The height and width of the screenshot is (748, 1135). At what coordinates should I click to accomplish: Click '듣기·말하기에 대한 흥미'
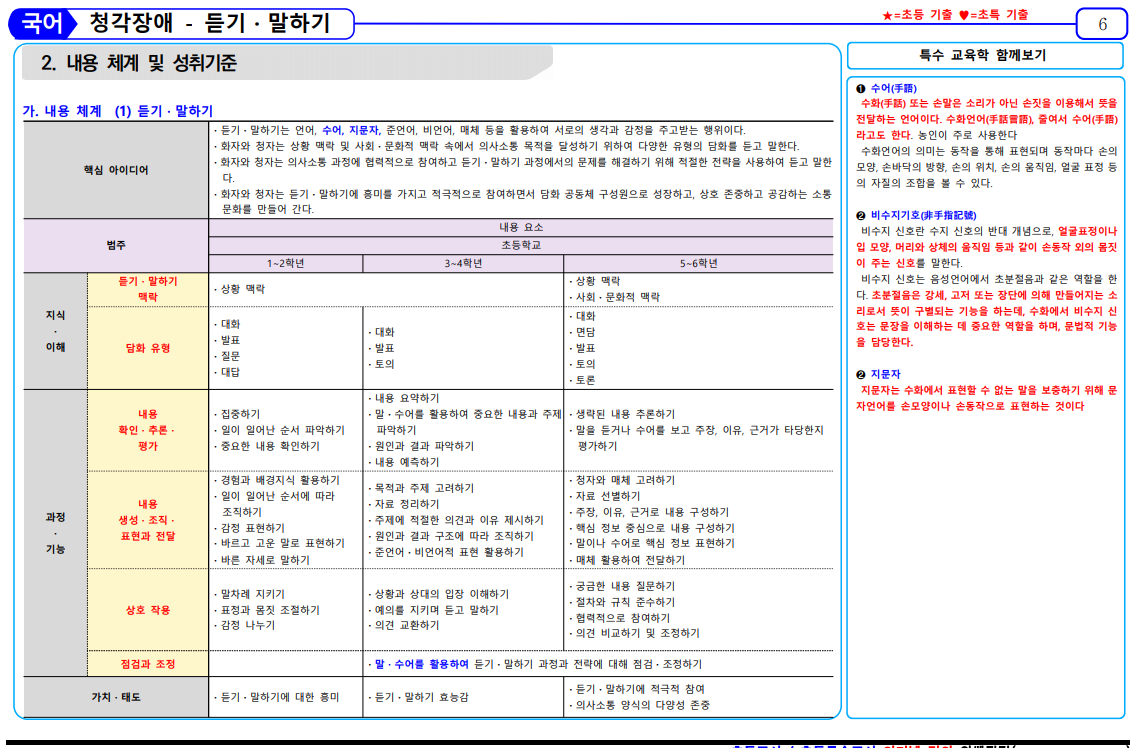coord(280,697)
